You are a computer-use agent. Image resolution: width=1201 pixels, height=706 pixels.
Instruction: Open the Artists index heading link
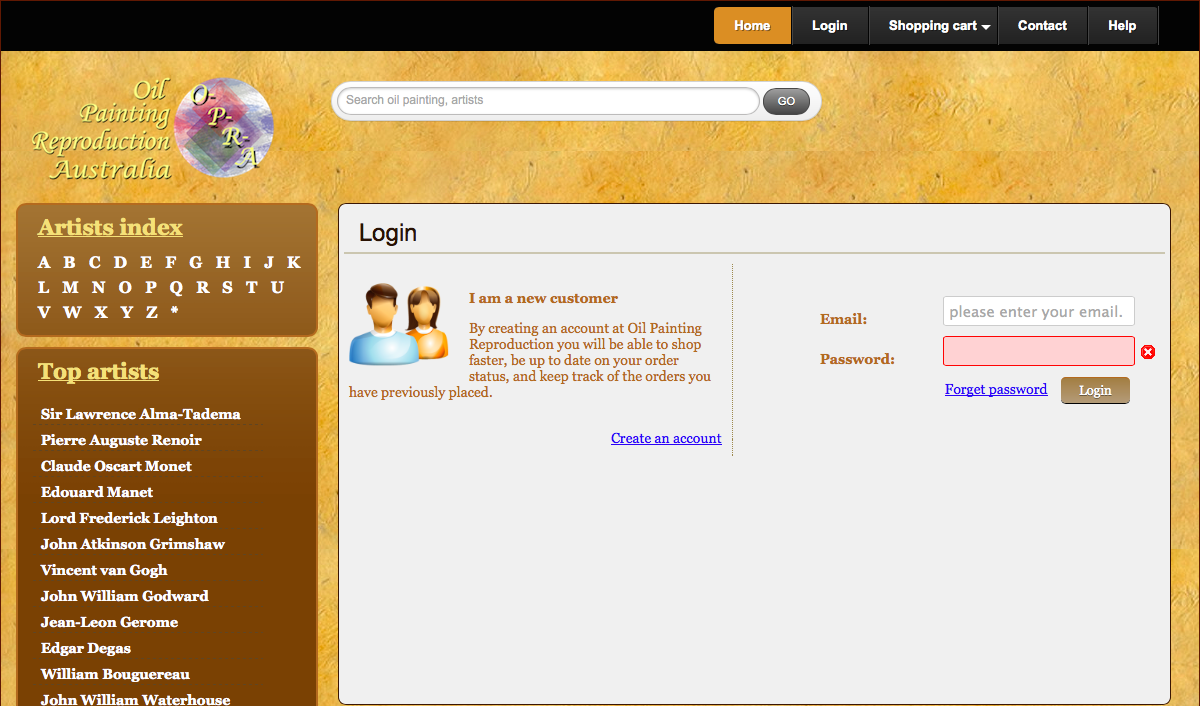[x=110, y=227]
